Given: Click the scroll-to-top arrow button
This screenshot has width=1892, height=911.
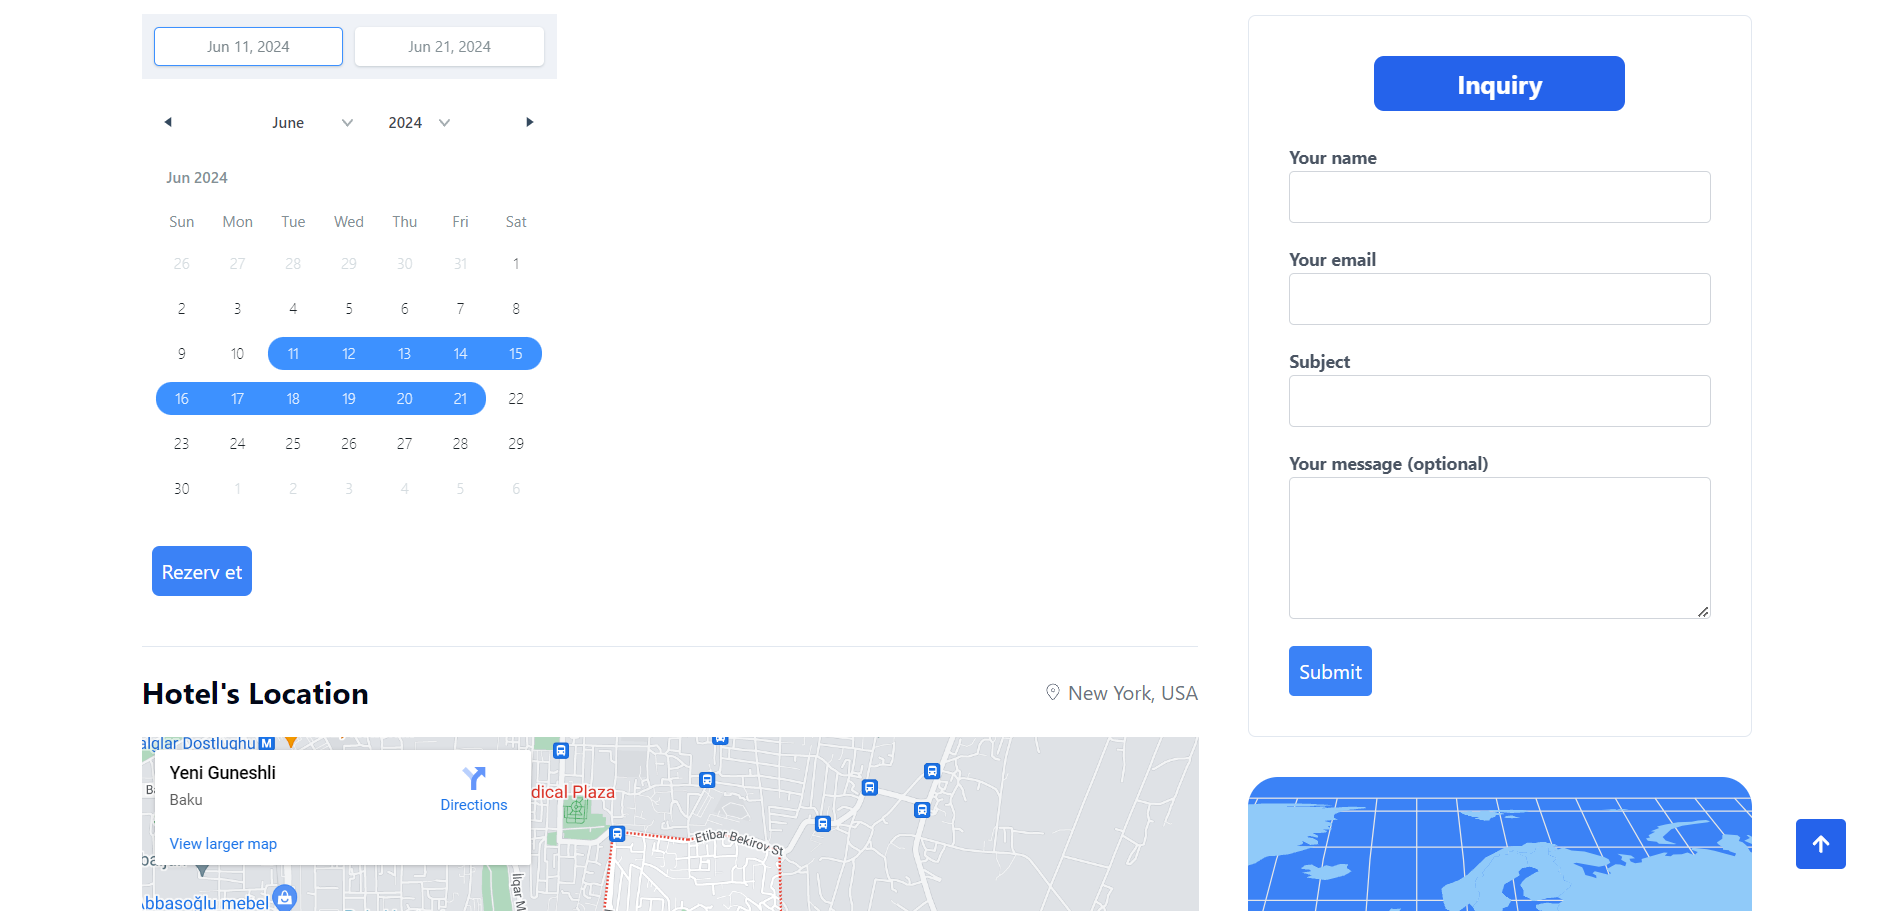Looking at the screenshot, I should 1820,844.
